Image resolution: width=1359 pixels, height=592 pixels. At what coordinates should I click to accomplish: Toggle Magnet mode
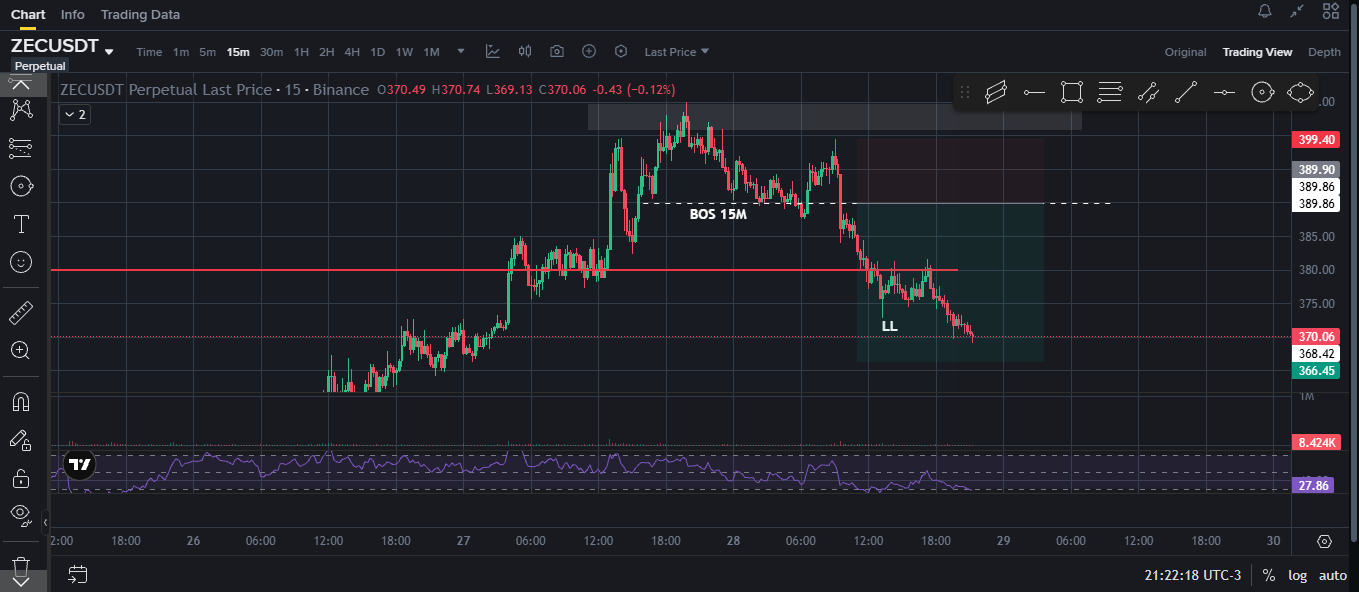[x=20, y=402]
